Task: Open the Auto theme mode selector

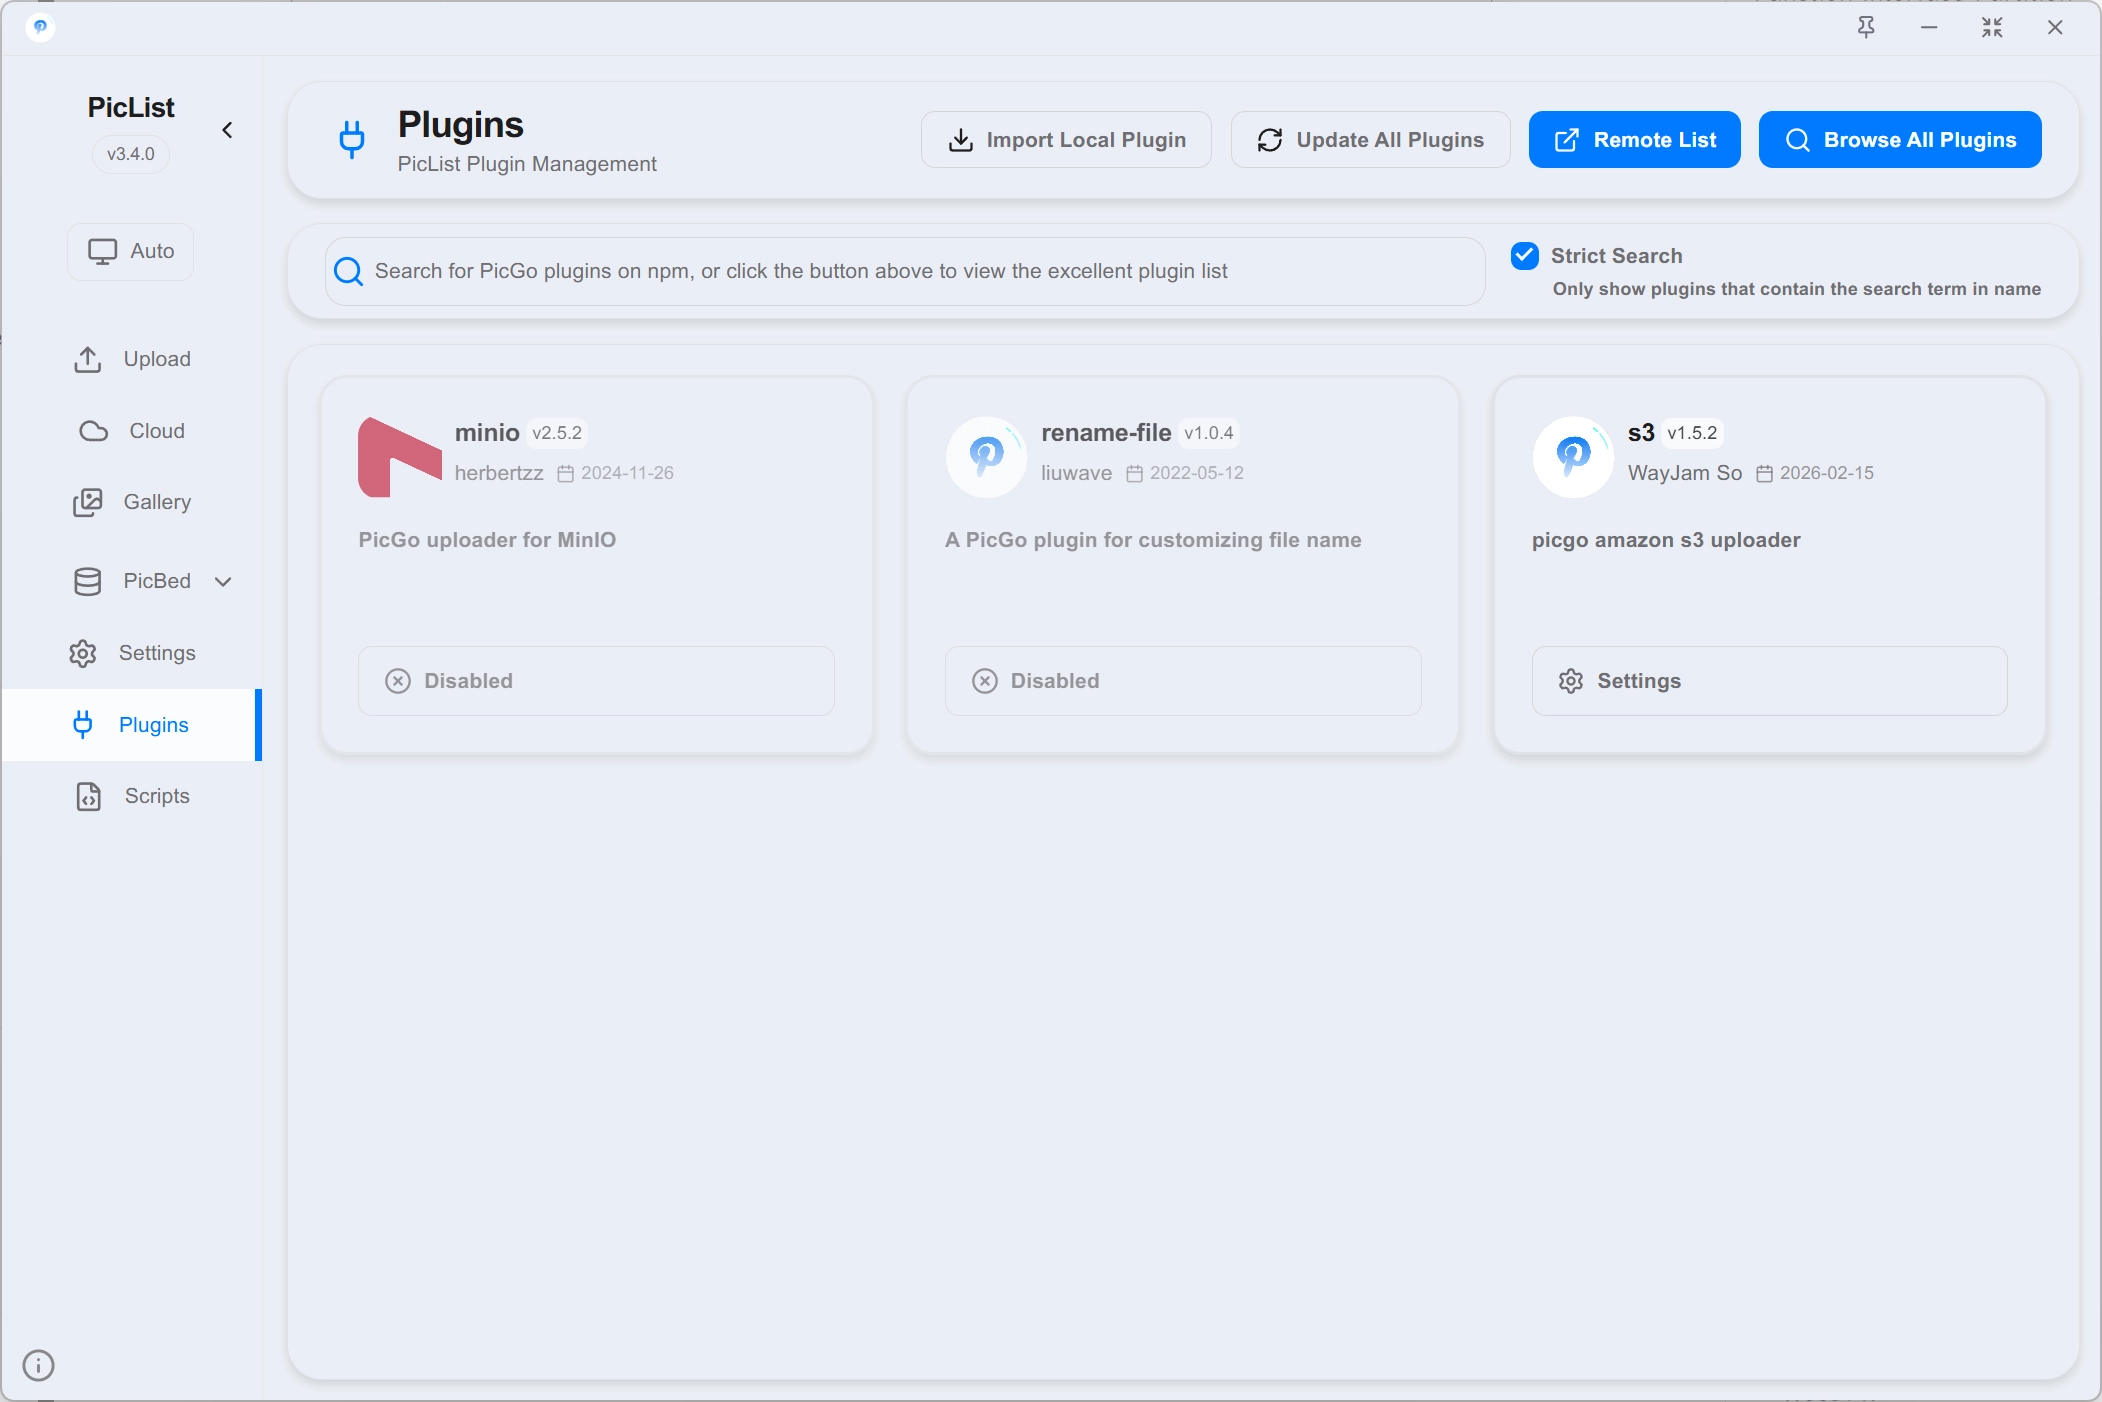Action: click(131, 251)
